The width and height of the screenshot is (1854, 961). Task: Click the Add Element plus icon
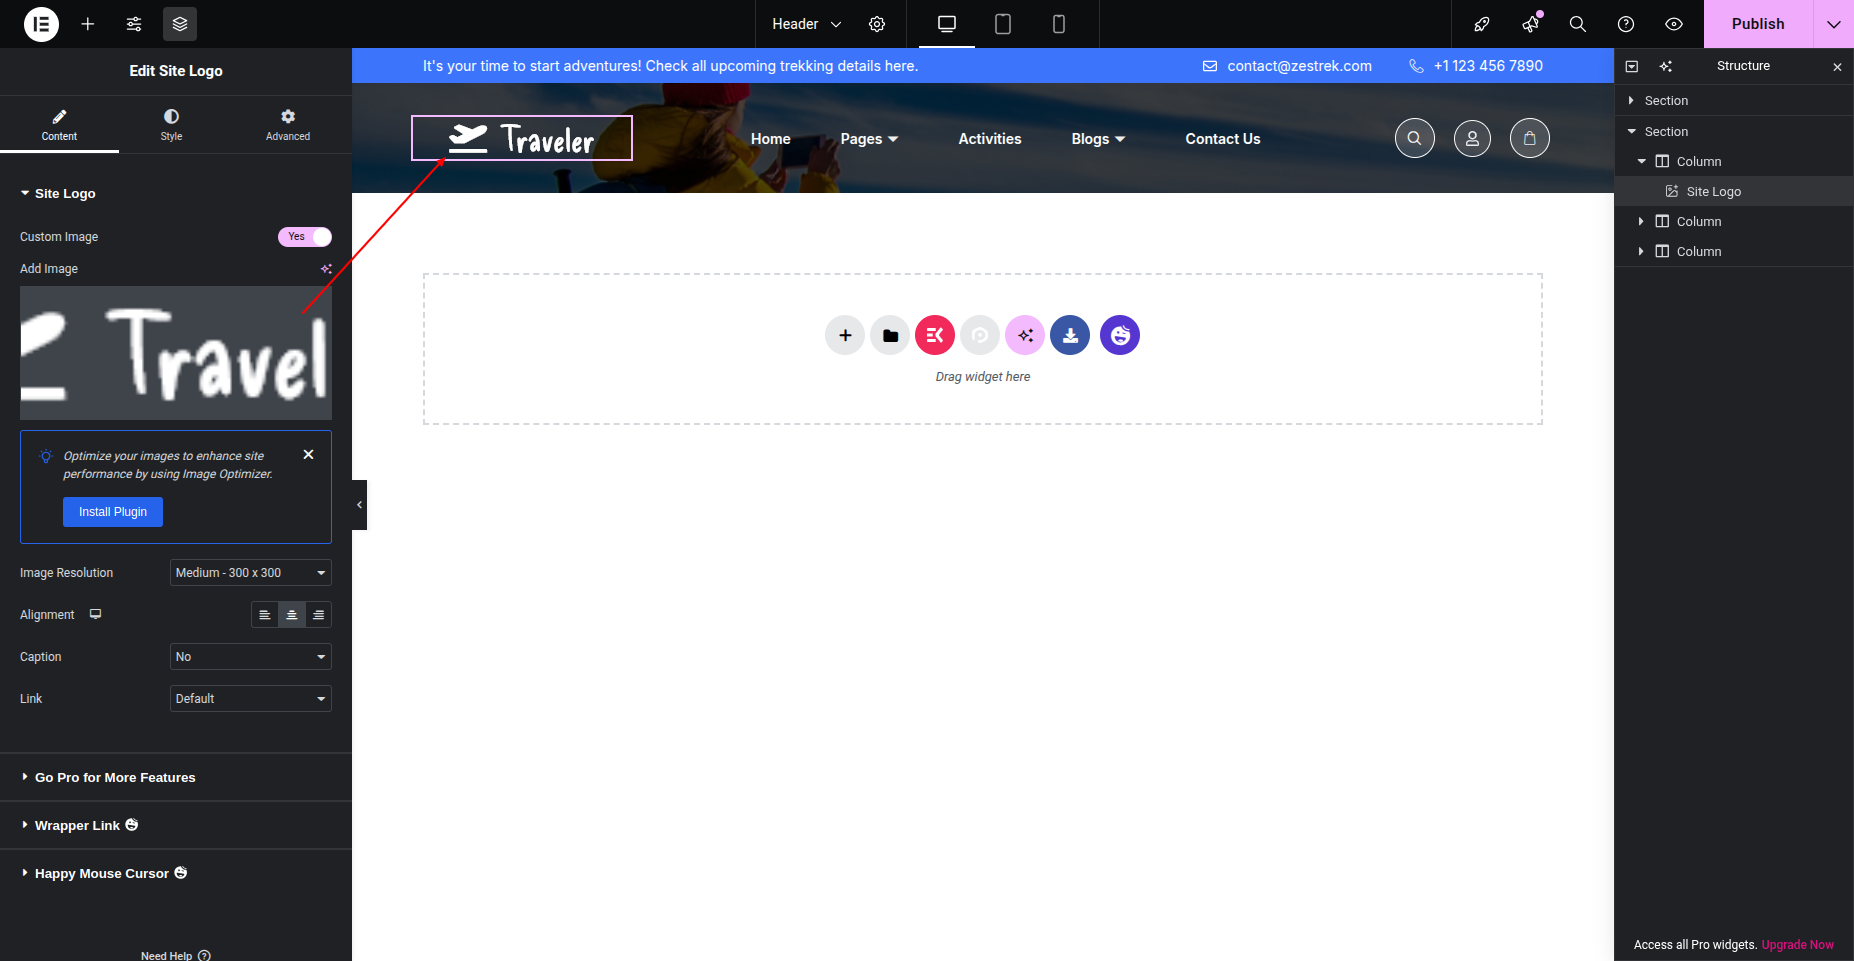coord(88,24)
